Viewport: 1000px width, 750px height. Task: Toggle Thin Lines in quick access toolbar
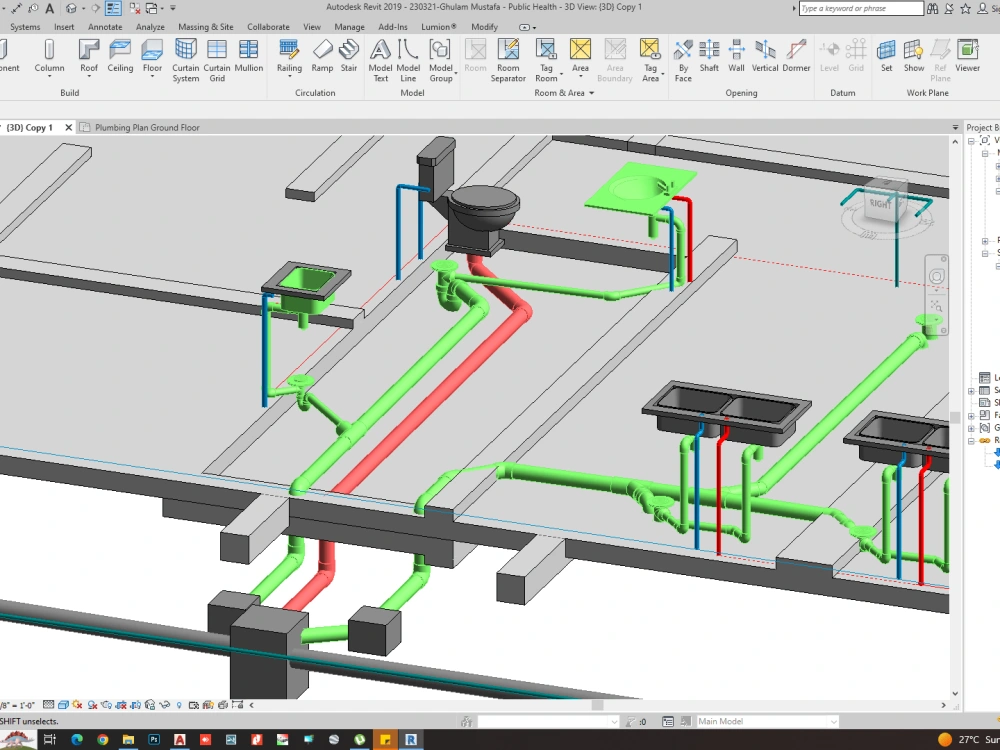coord(113,8)
